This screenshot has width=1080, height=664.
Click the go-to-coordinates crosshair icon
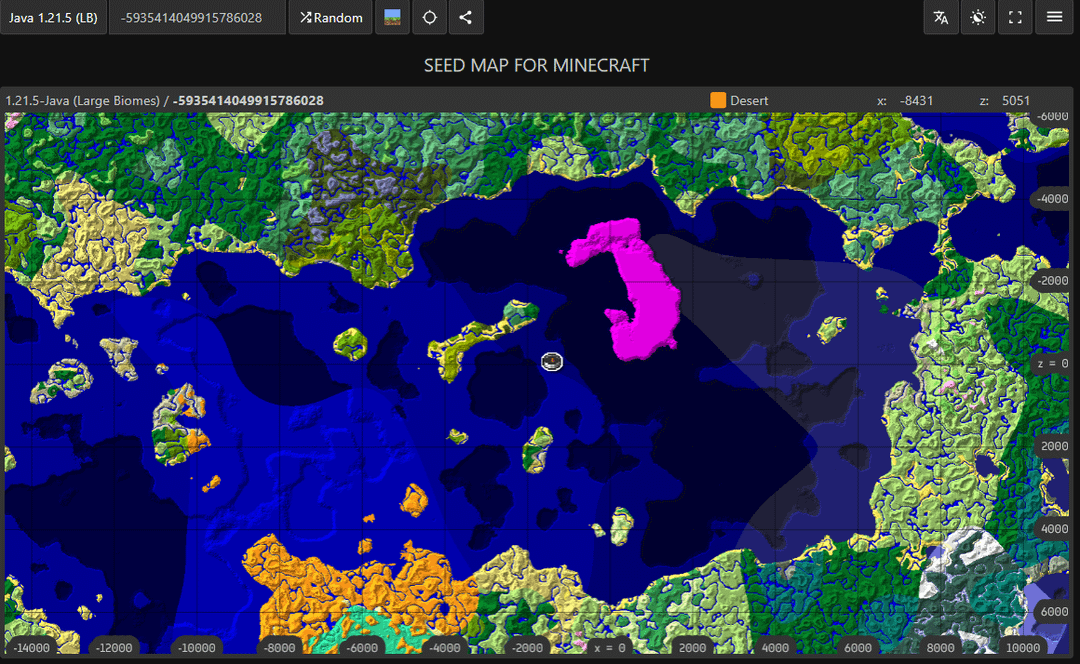click(429, 18)
